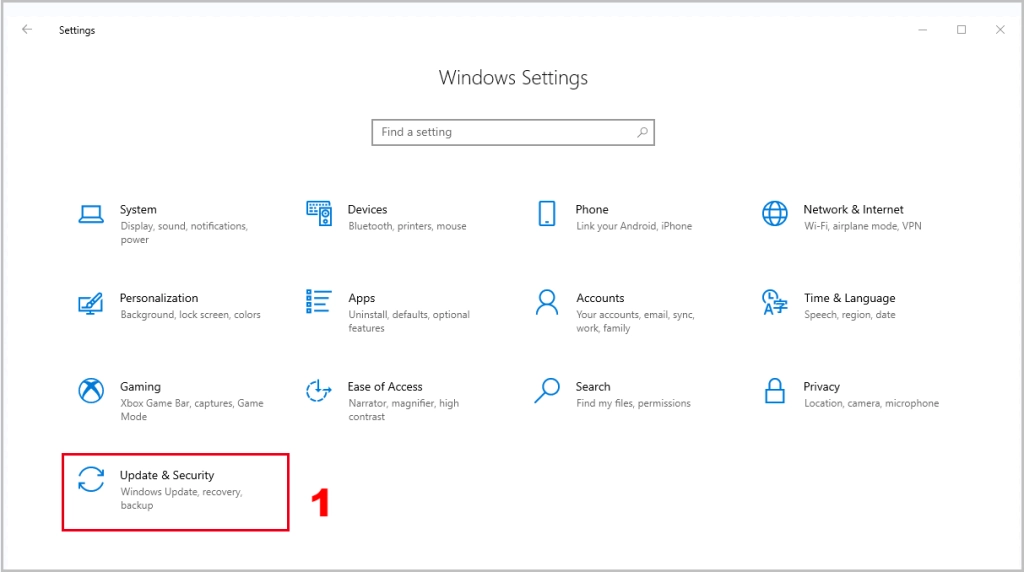Select the Phone icon

(x=547, y=214)
